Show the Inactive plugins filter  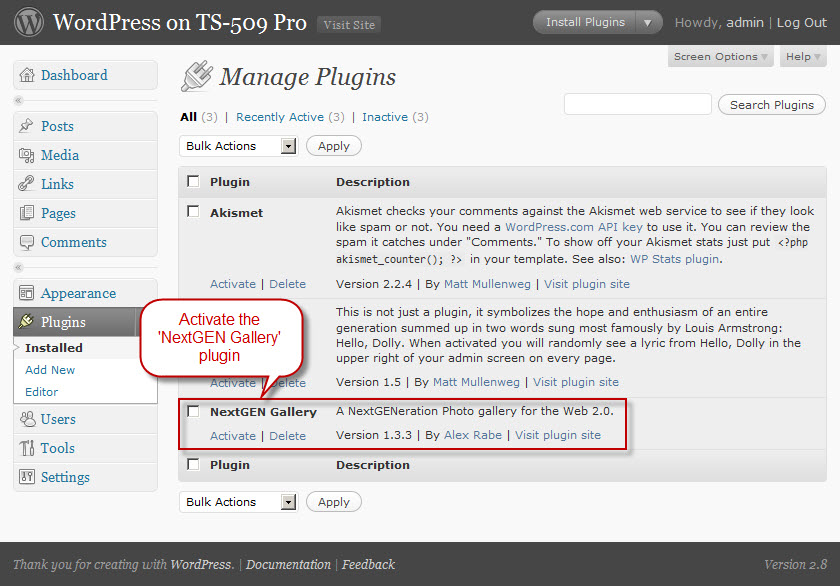pyautogui.click(x=384, y=117)
